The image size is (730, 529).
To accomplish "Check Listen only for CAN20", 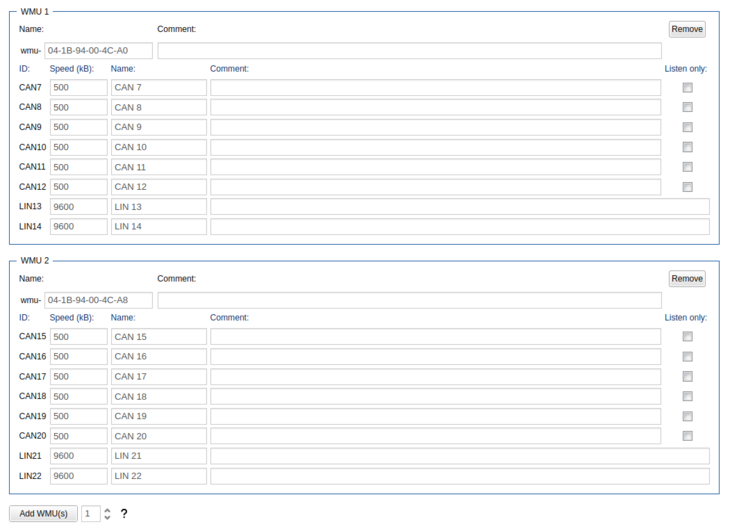I will [x=687, y=436].
